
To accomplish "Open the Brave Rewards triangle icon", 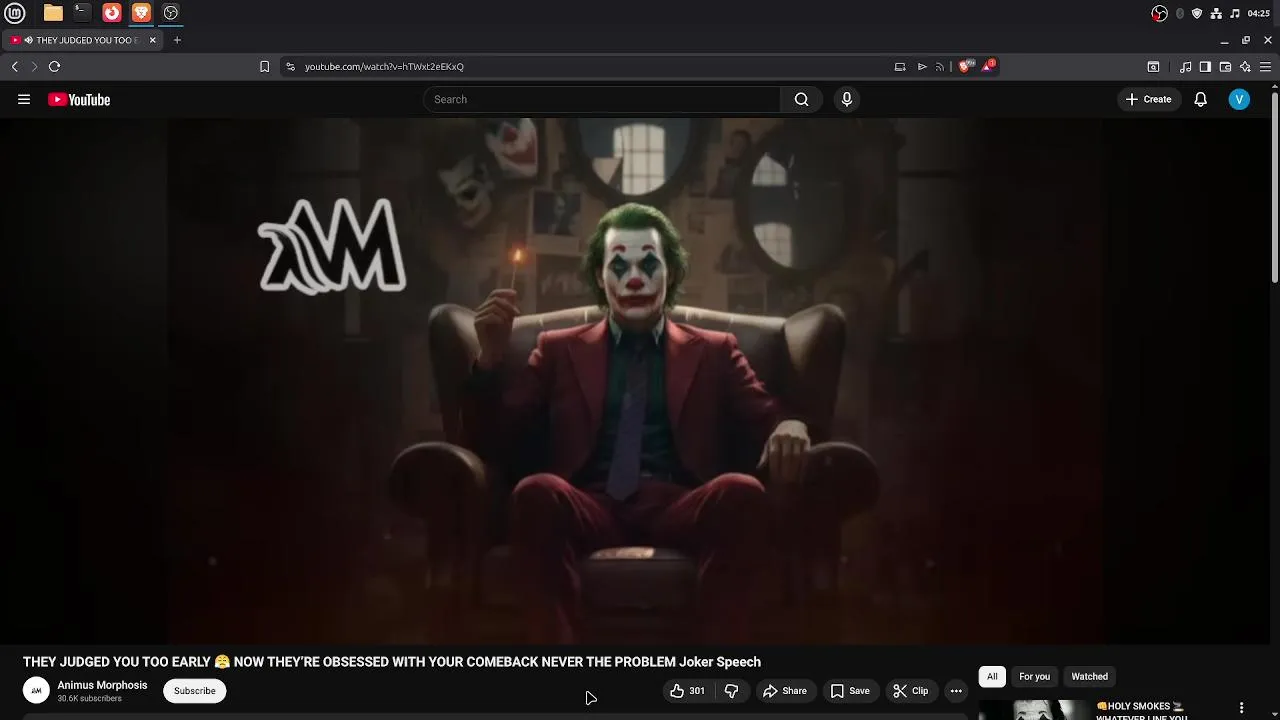I will click(988, 66).
